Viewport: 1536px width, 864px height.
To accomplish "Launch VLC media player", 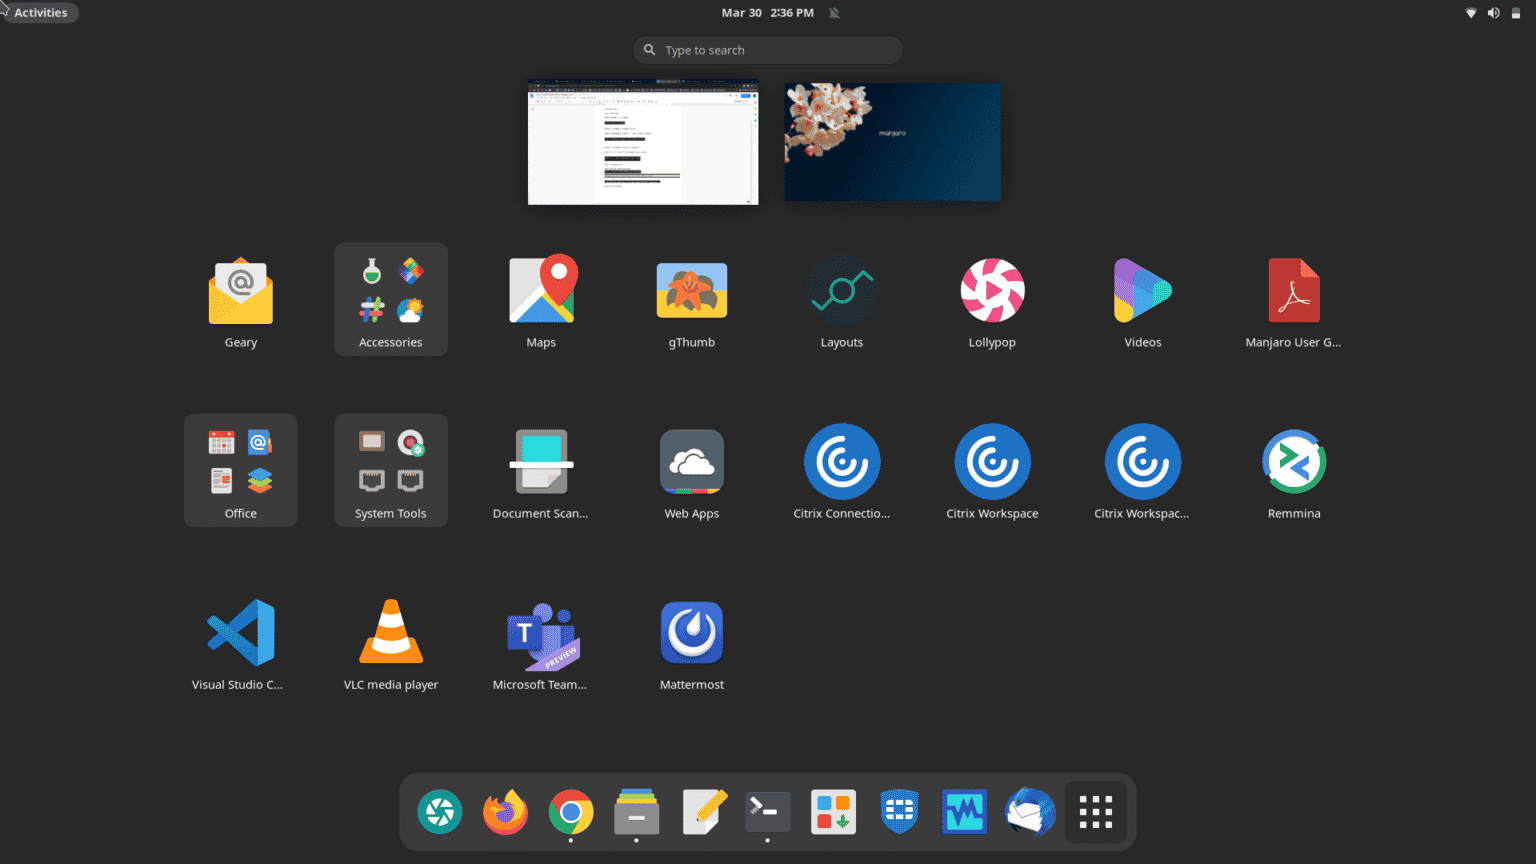I will (x=391, y=632).
